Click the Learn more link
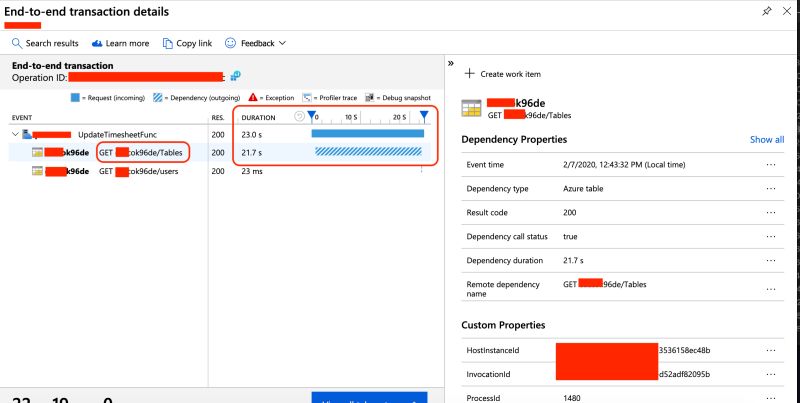 click(120, 43)
